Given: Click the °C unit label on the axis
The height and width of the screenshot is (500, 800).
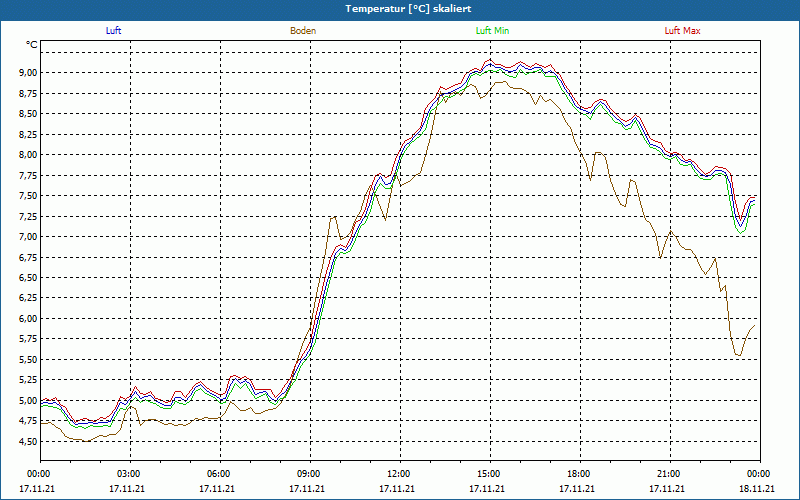Looking at the screenshot, I should click(32, 45).
